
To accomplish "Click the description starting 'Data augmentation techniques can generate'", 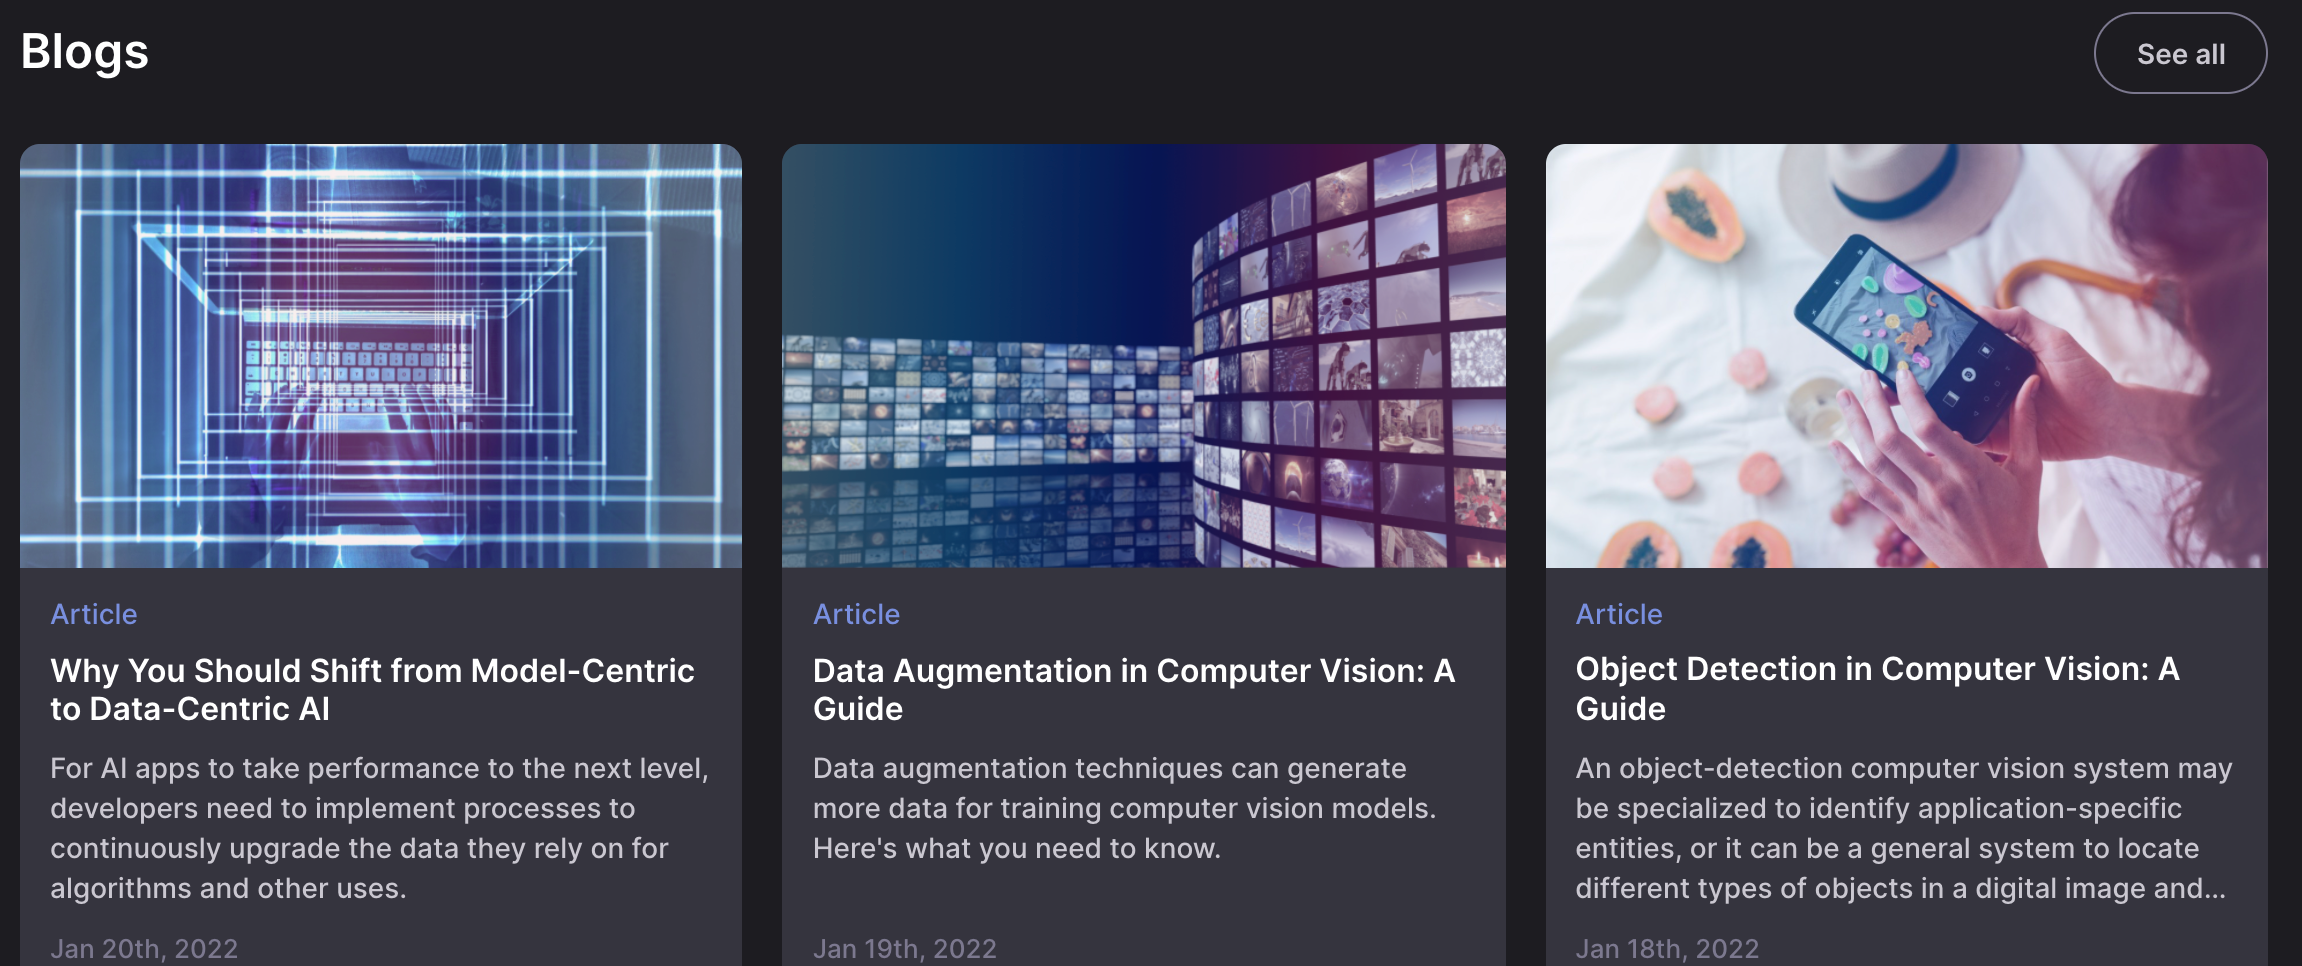I will coord(1124,808).
